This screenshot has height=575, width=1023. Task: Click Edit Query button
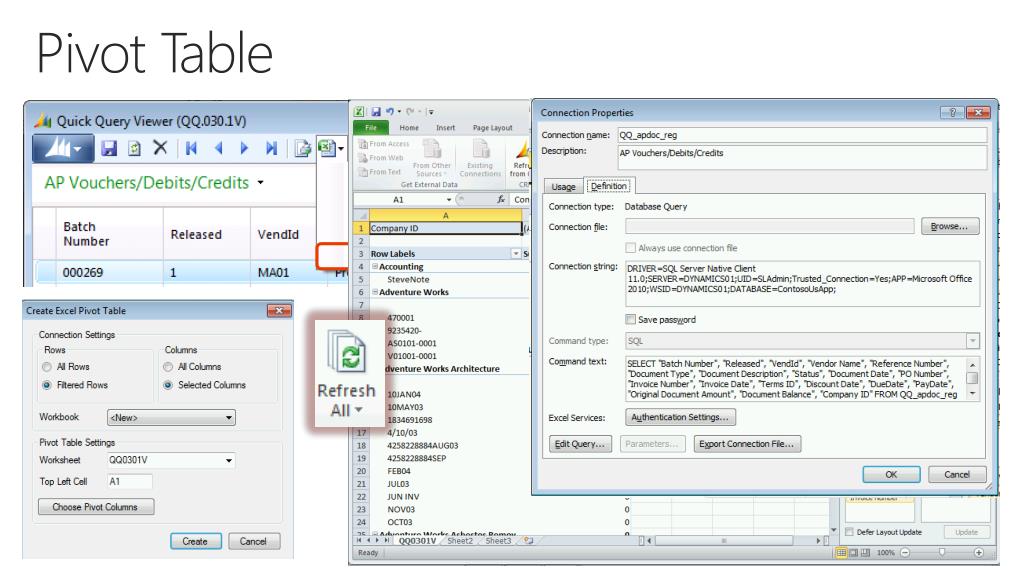580,444
